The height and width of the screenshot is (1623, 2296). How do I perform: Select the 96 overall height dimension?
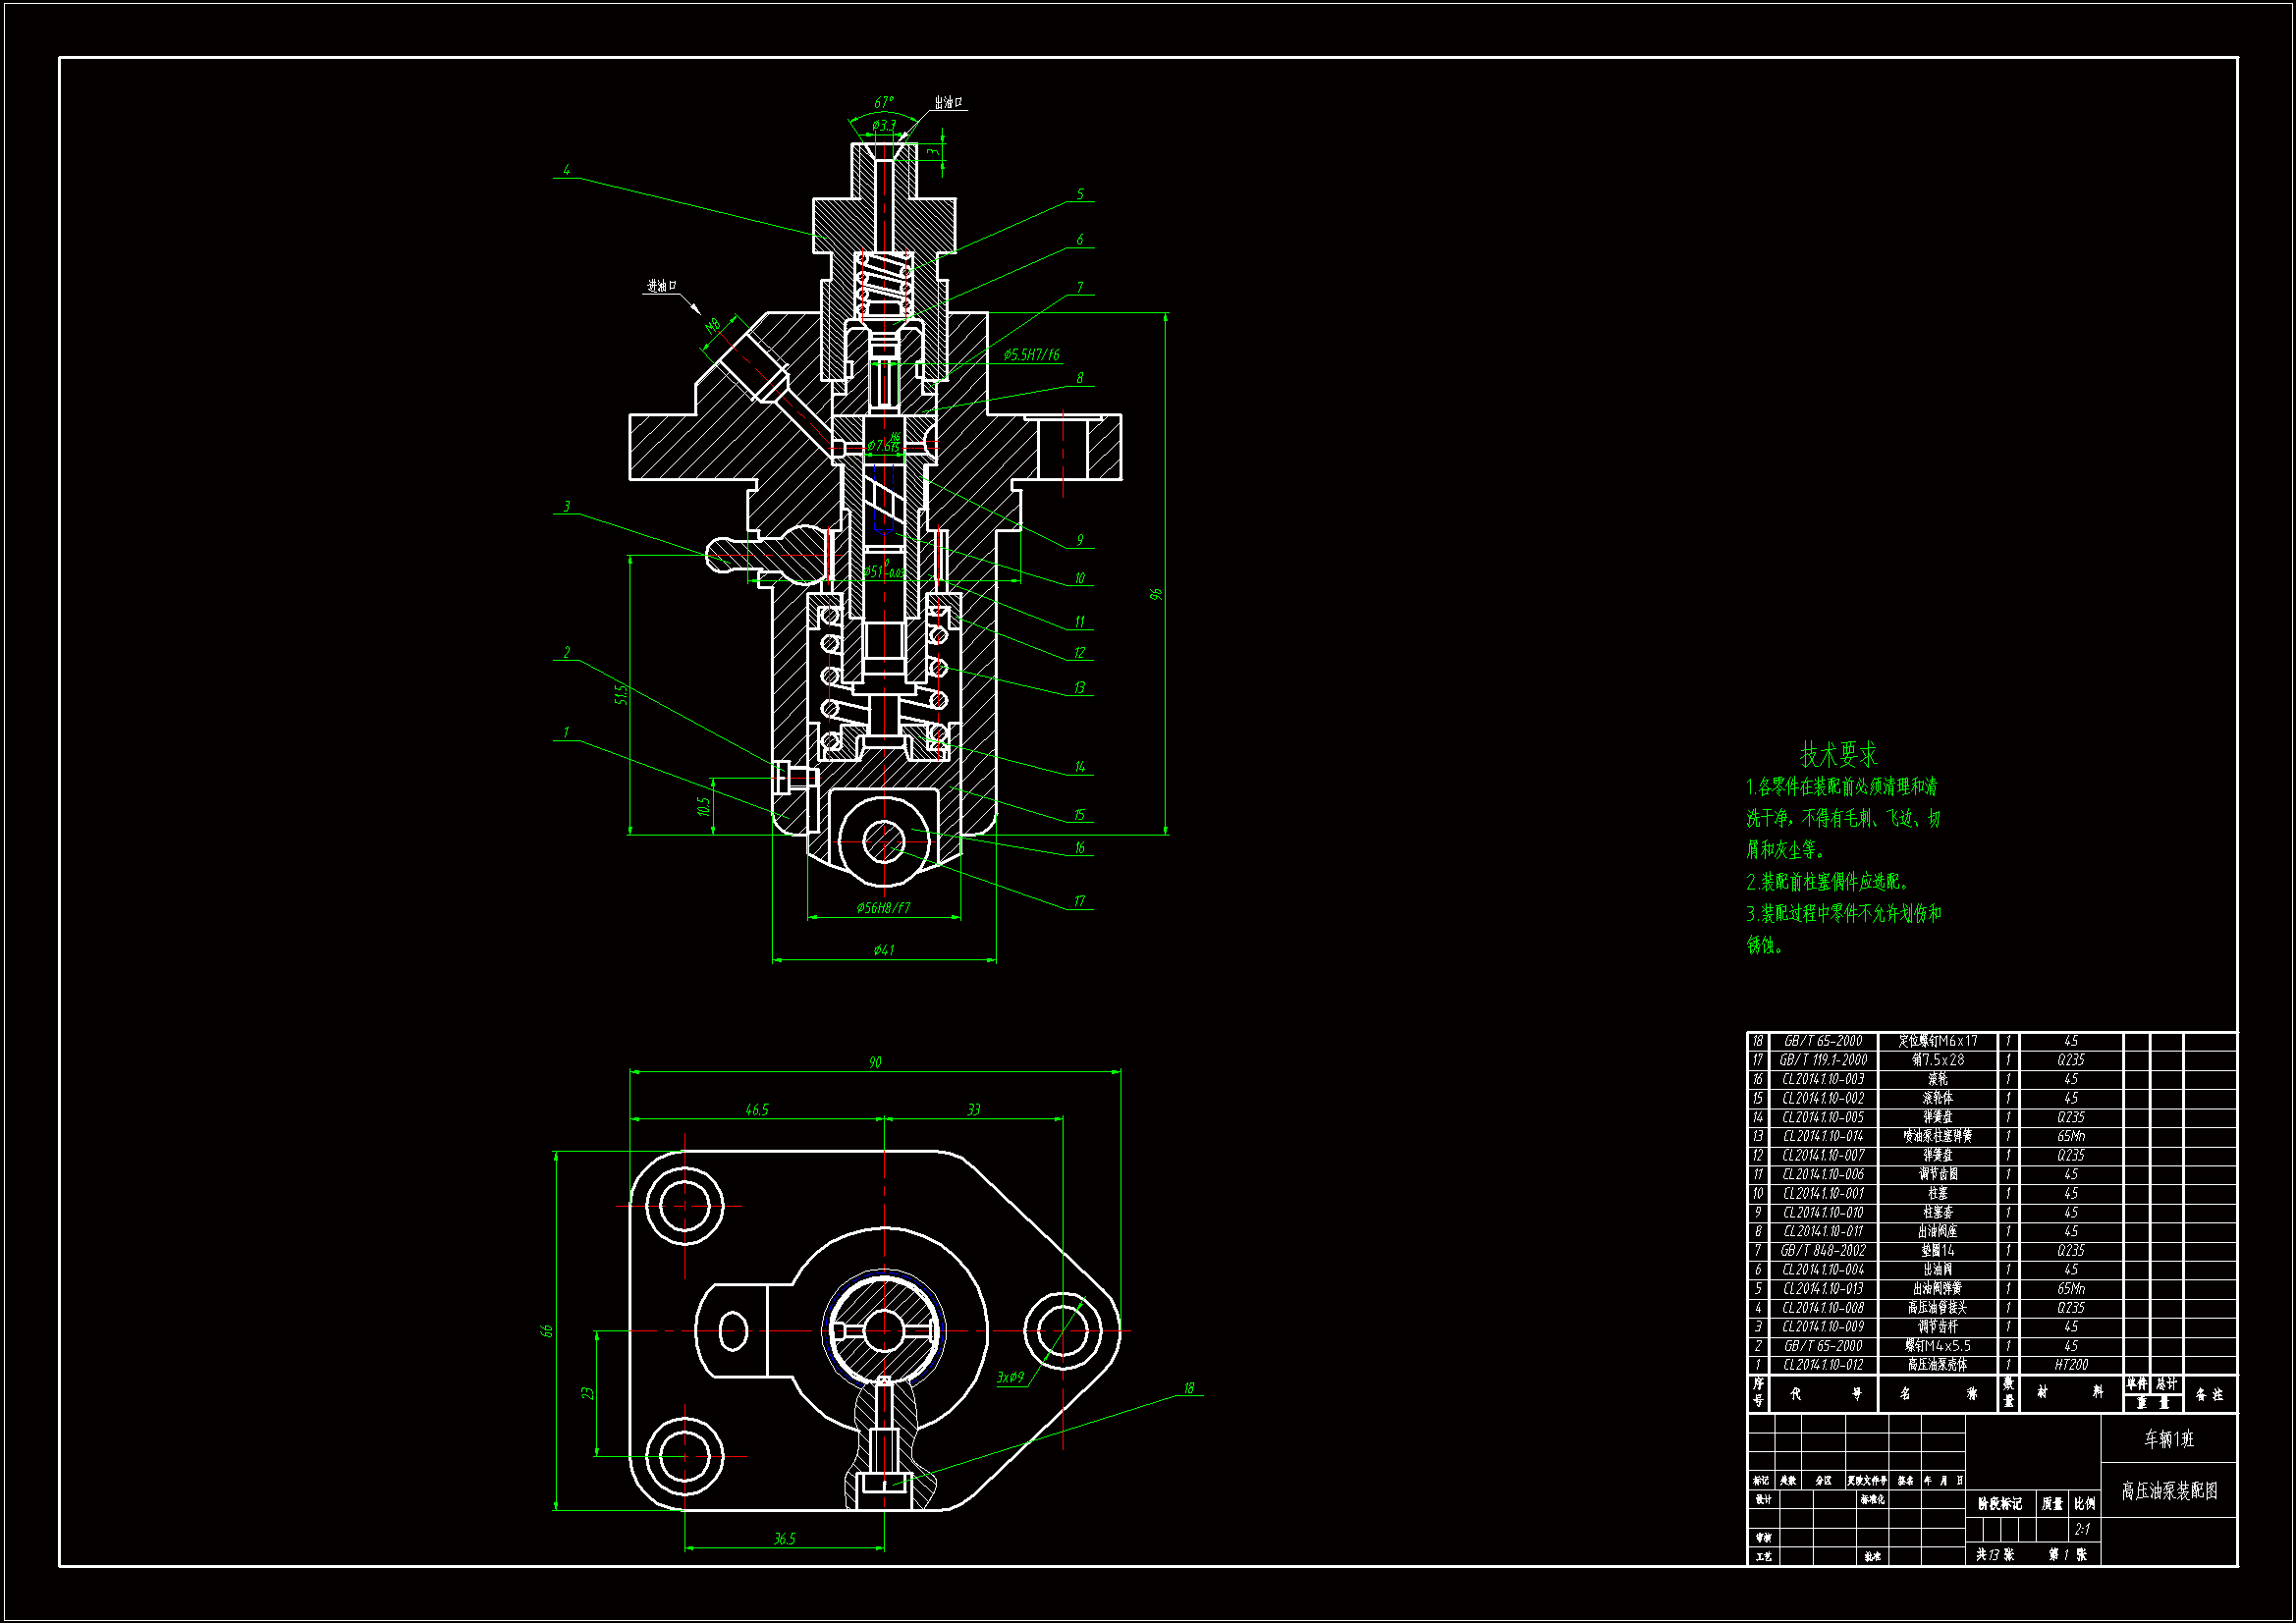(1156, 594)
